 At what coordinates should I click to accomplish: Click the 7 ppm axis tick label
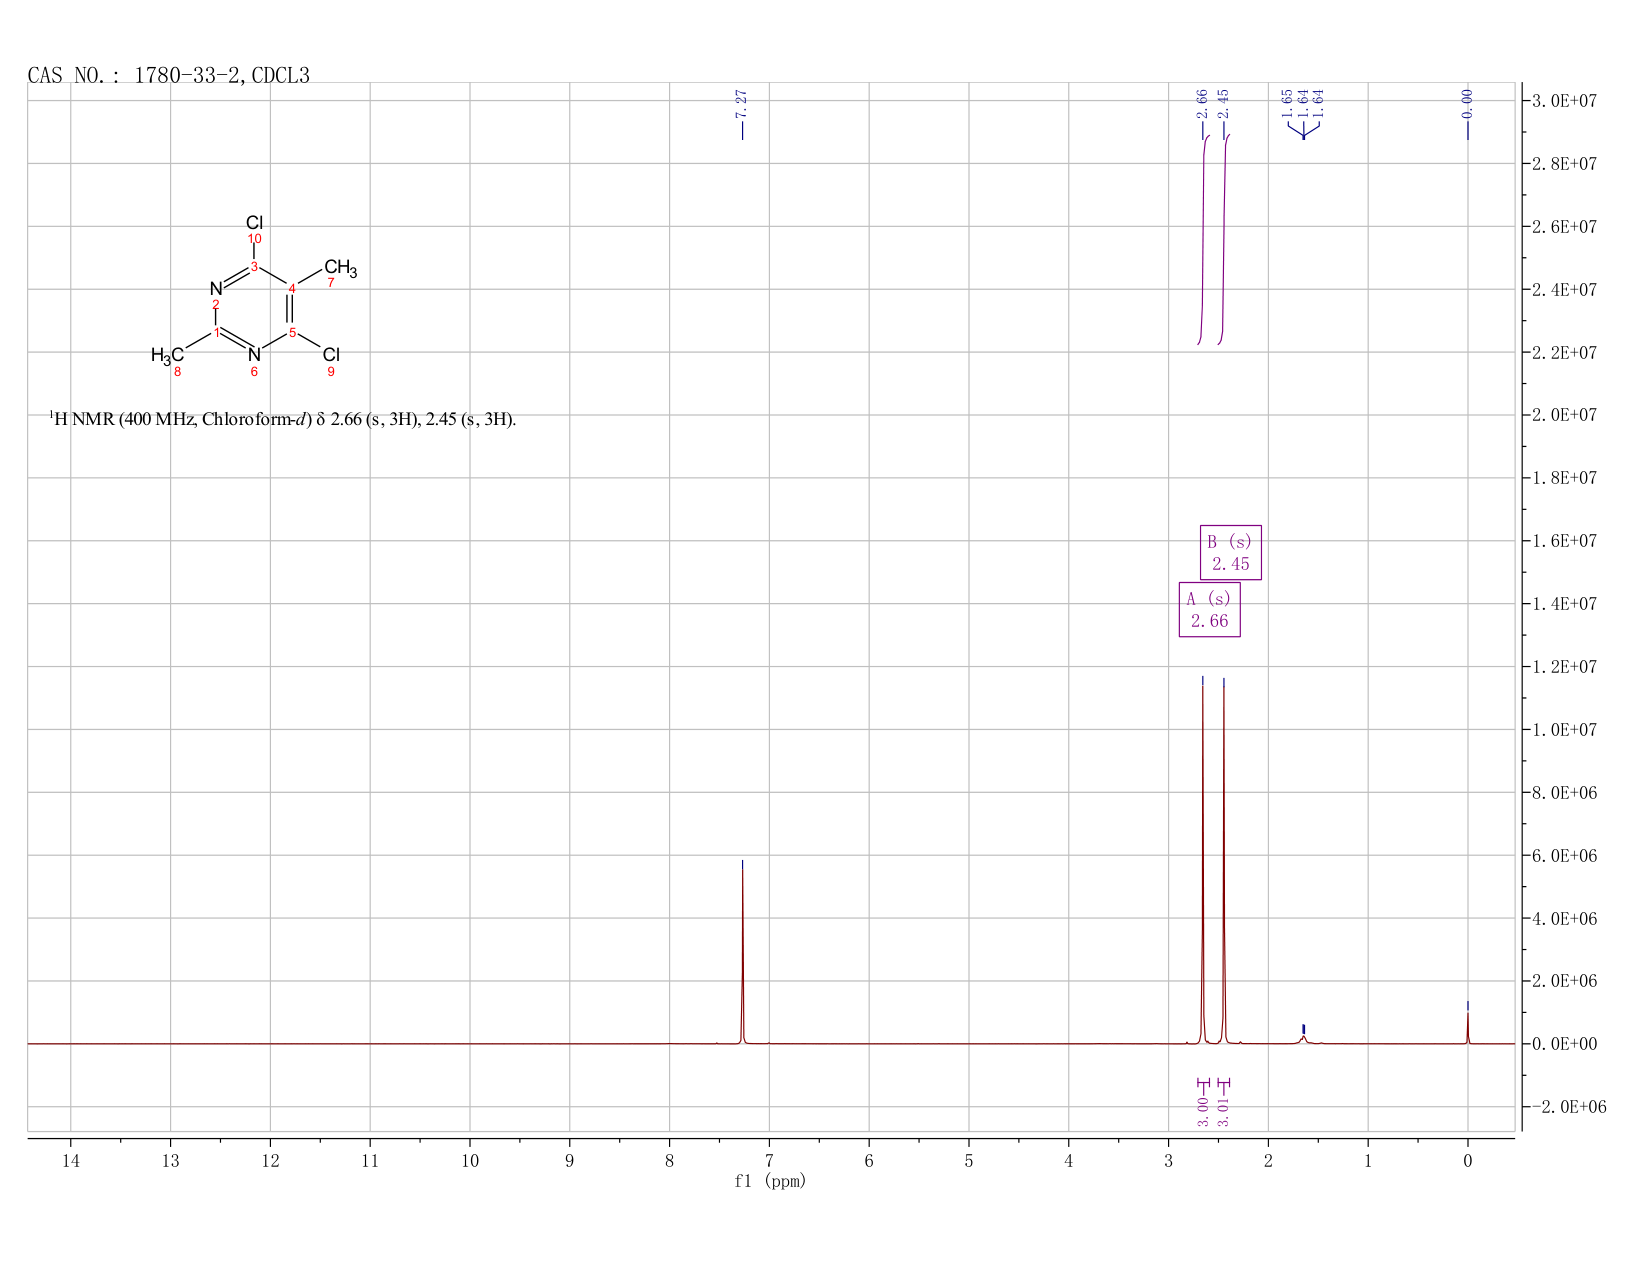point(769,1161)
